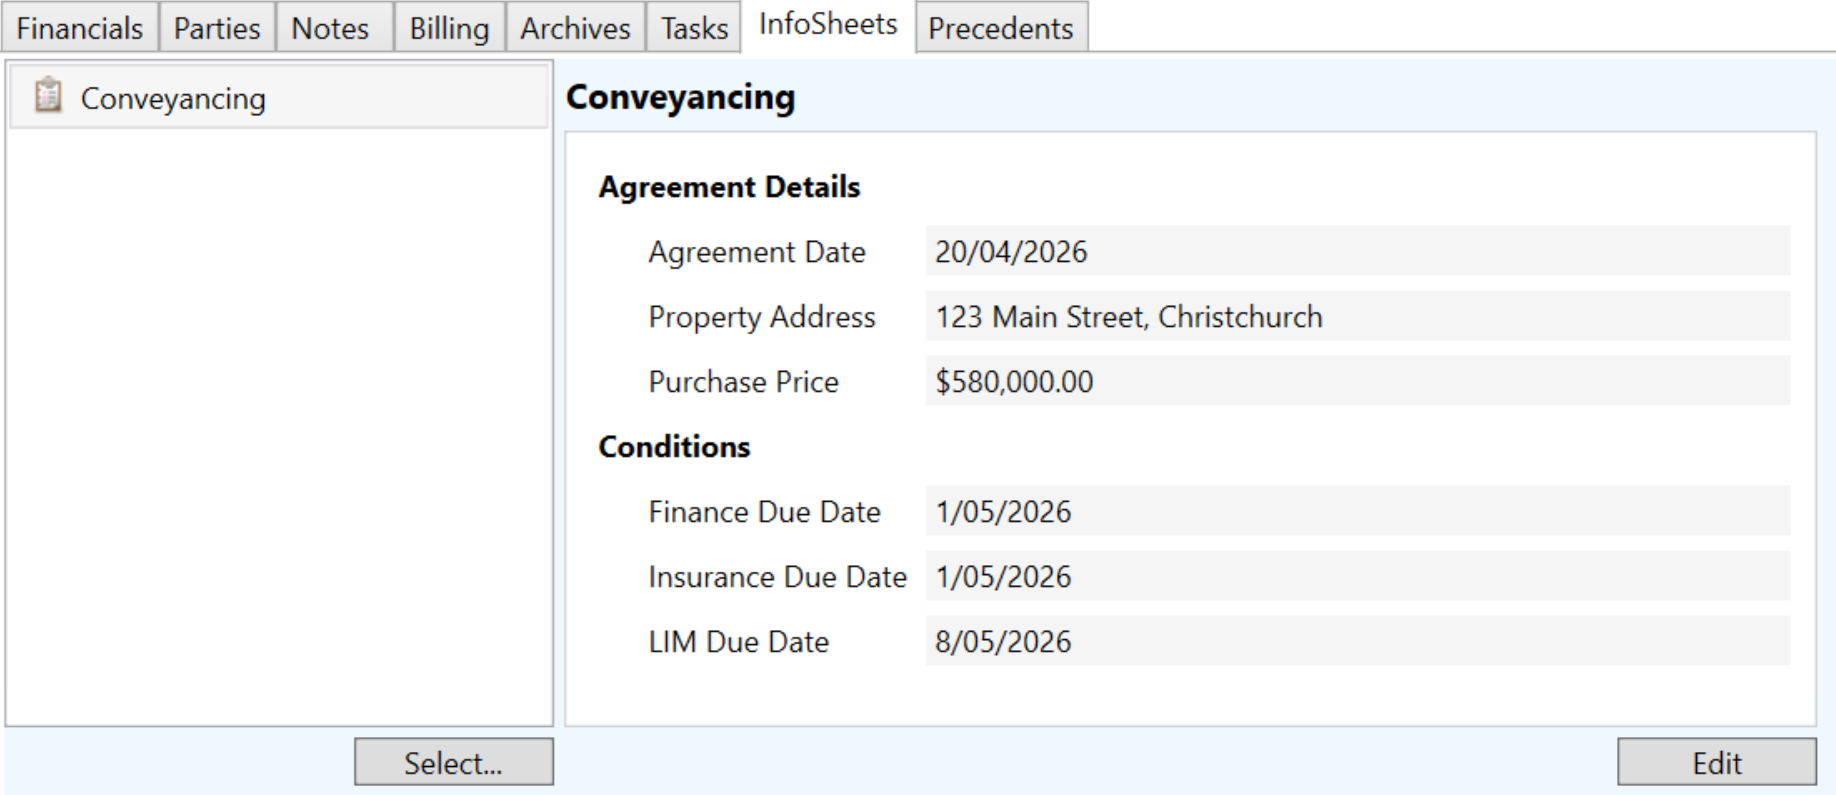Image resolution: width=1836 pixels, height=795 pixels.
Task: Click the Insurance Due Date label
Action: (x=777, y=577)
